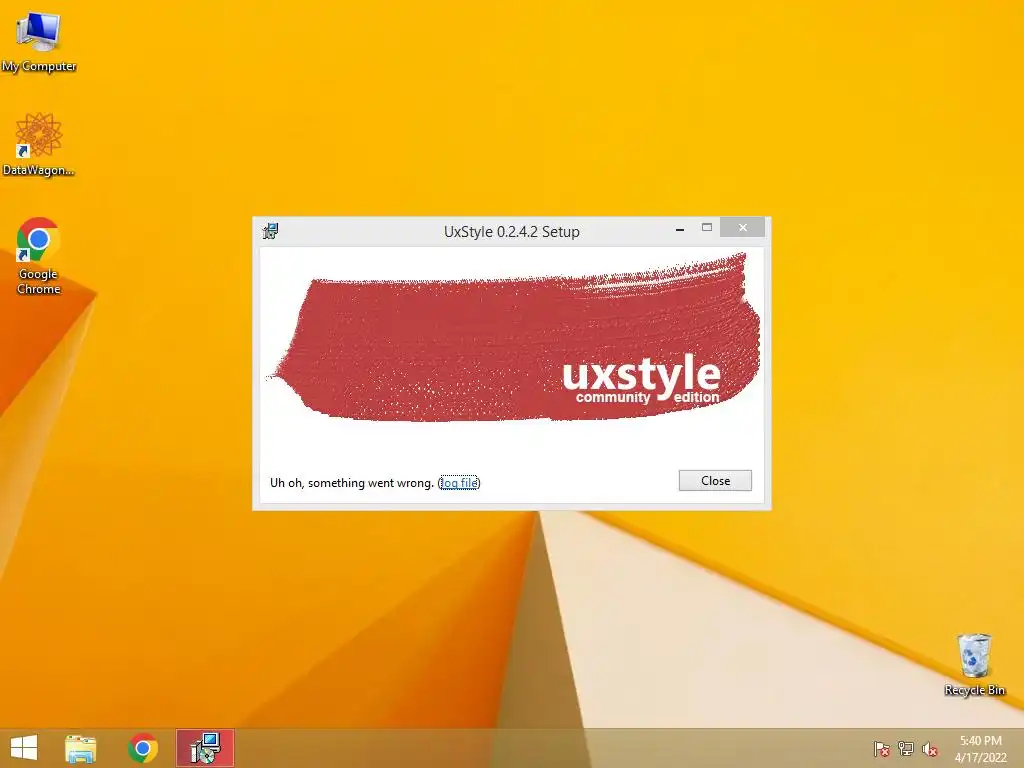Select Google Chrome desktop shortcut
This screenshot has width=1024, height=768.
[x=39, y=256]
